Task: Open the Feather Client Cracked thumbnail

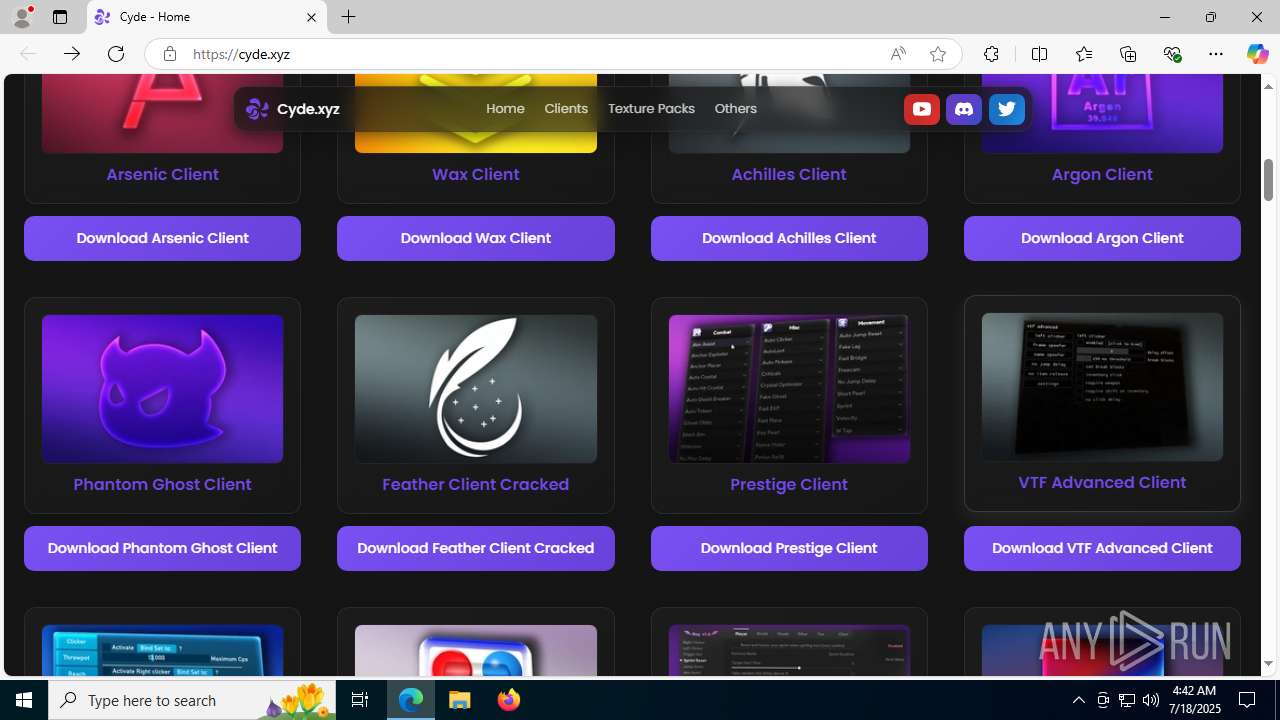Action: click(476, 389)
